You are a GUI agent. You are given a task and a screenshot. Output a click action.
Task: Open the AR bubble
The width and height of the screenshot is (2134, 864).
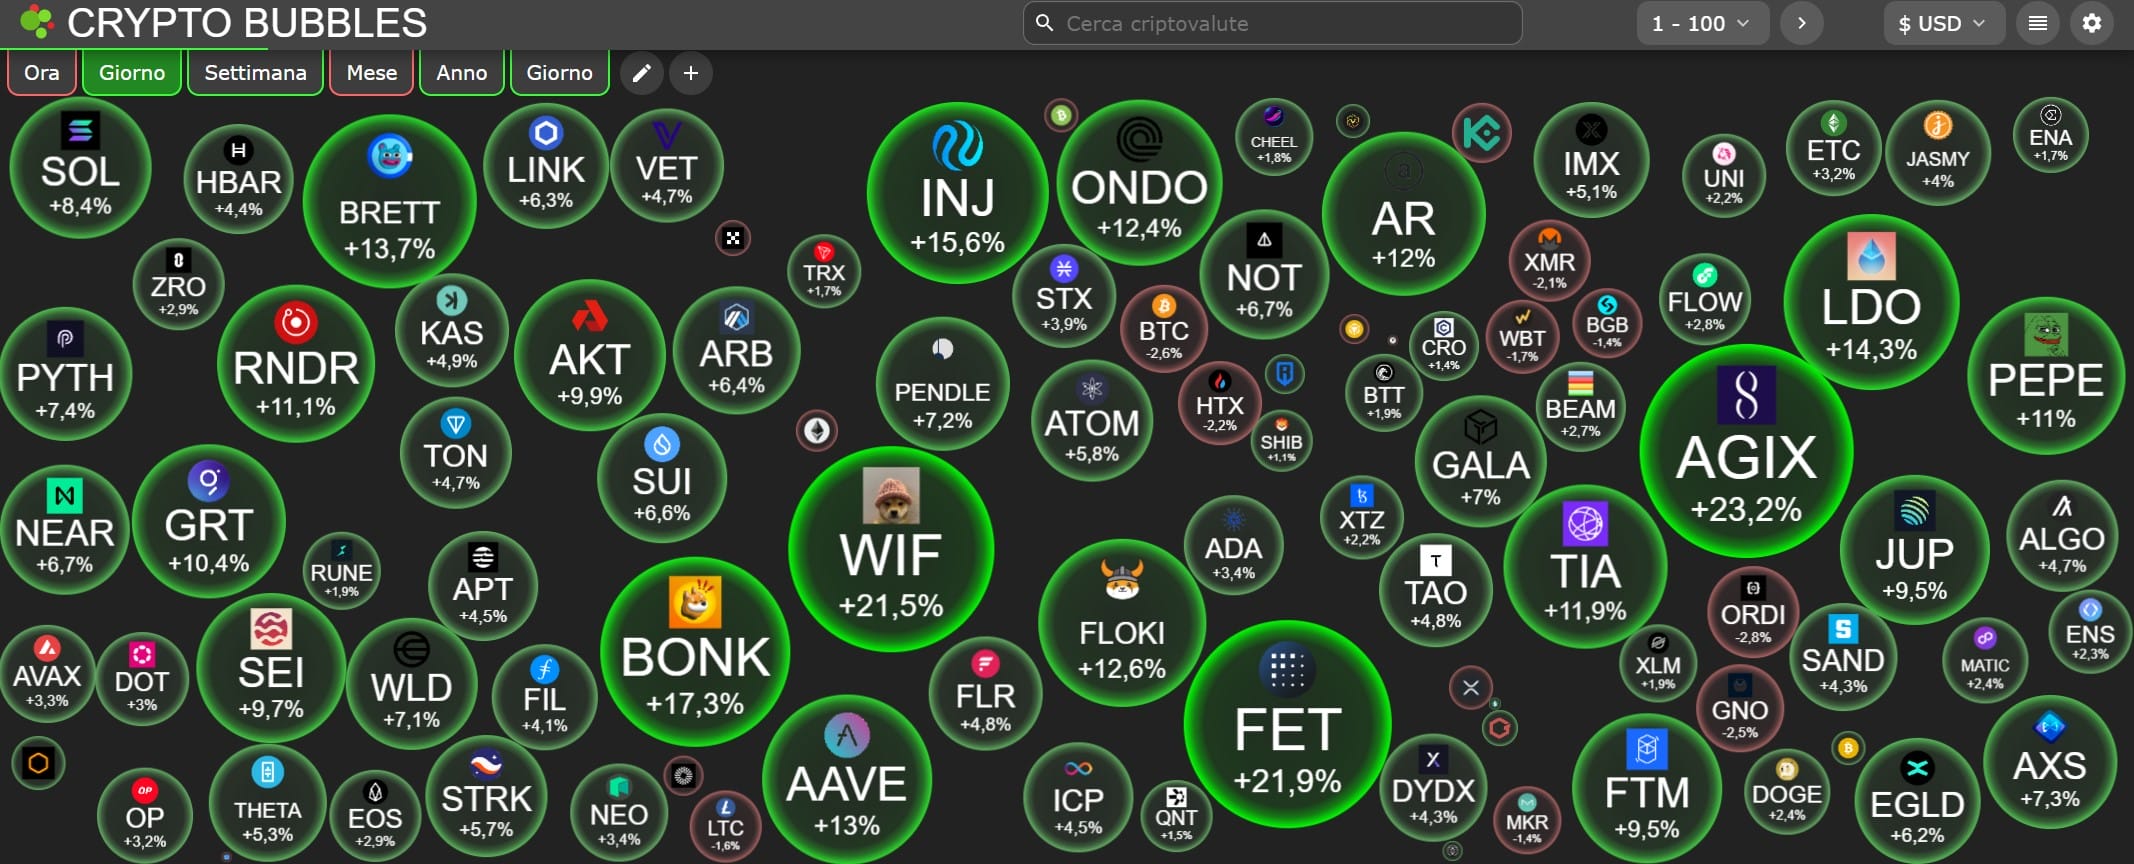pos(1403,214)
